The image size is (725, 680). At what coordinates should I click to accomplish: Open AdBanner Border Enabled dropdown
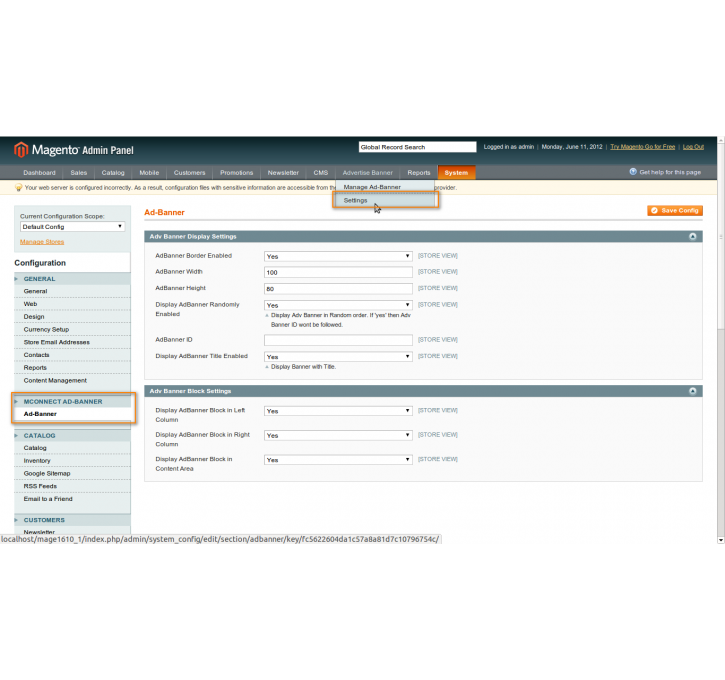[x=338, y=256]
